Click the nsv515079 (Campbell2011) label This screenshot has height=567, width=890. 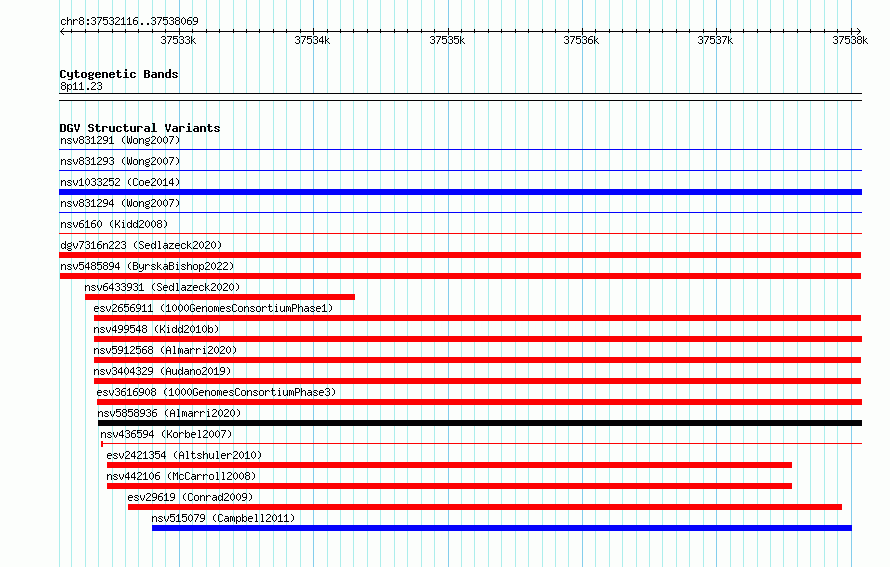223,518
